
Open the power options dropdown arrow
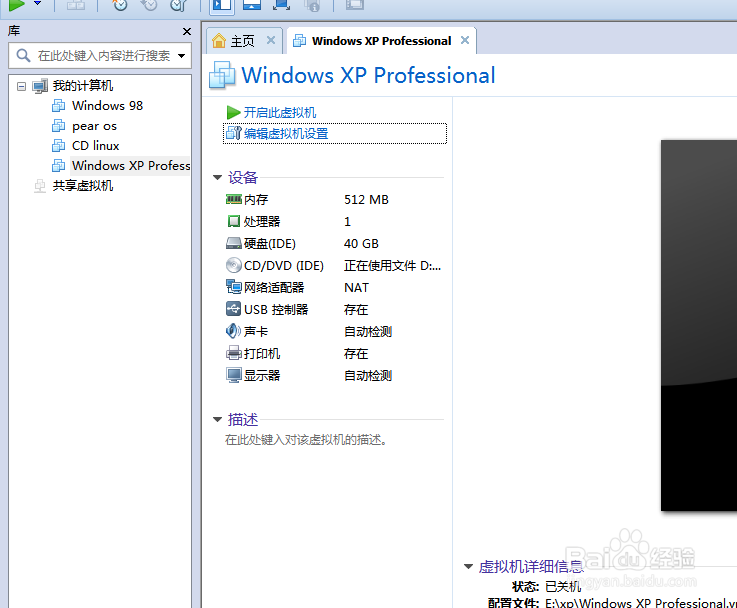point(38,4)
